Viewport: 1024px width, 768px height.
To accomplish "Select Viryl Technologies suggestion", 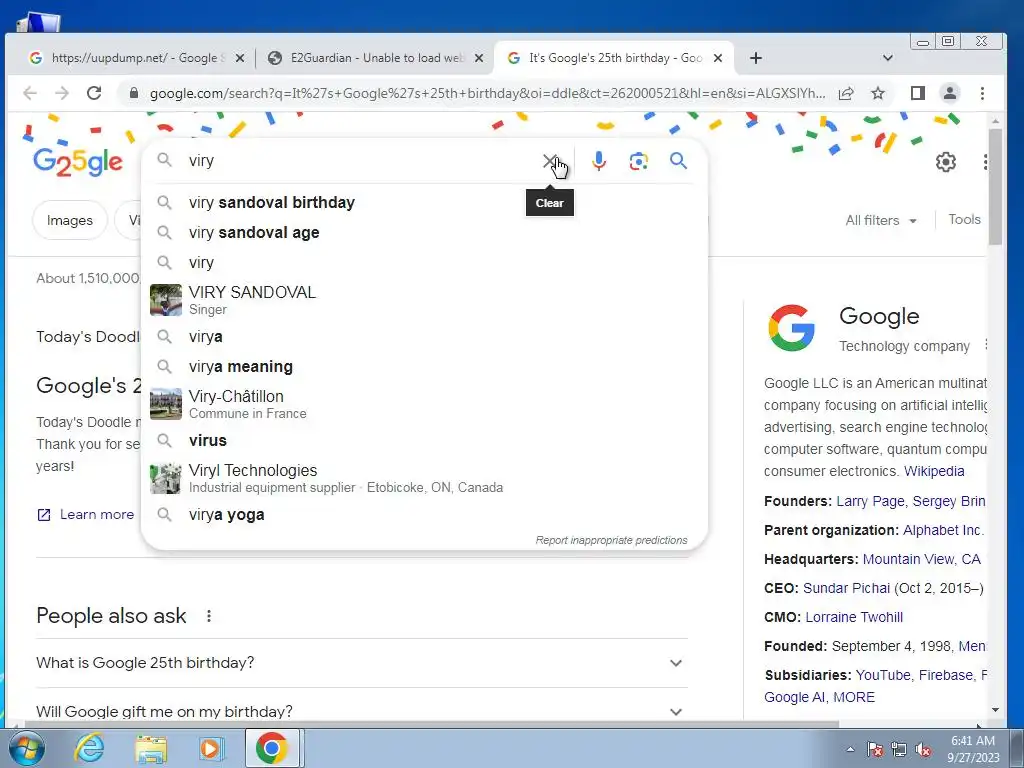I will (424, 478).
